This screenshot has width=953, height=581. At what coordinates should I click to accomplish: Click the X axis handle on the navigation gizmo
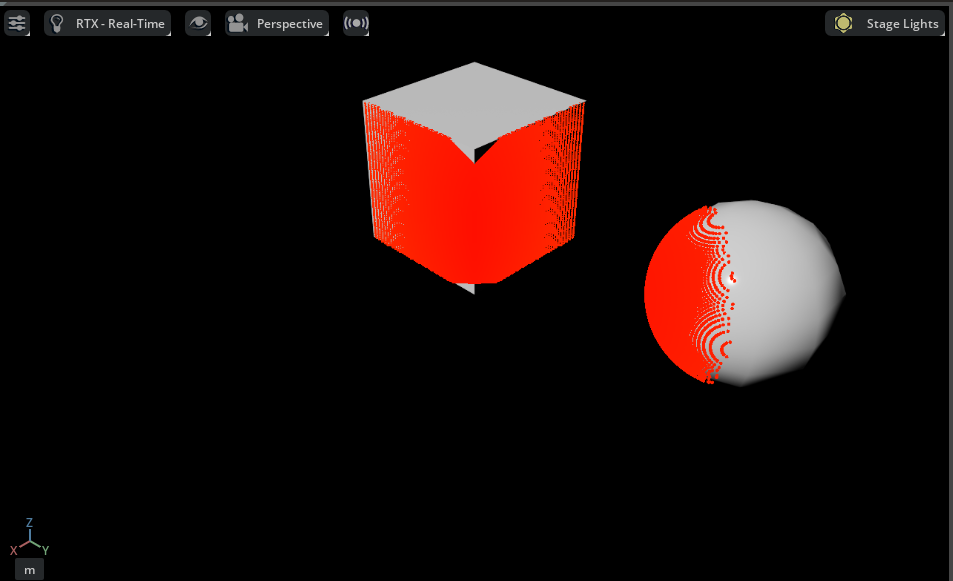(x=12, y=548)
